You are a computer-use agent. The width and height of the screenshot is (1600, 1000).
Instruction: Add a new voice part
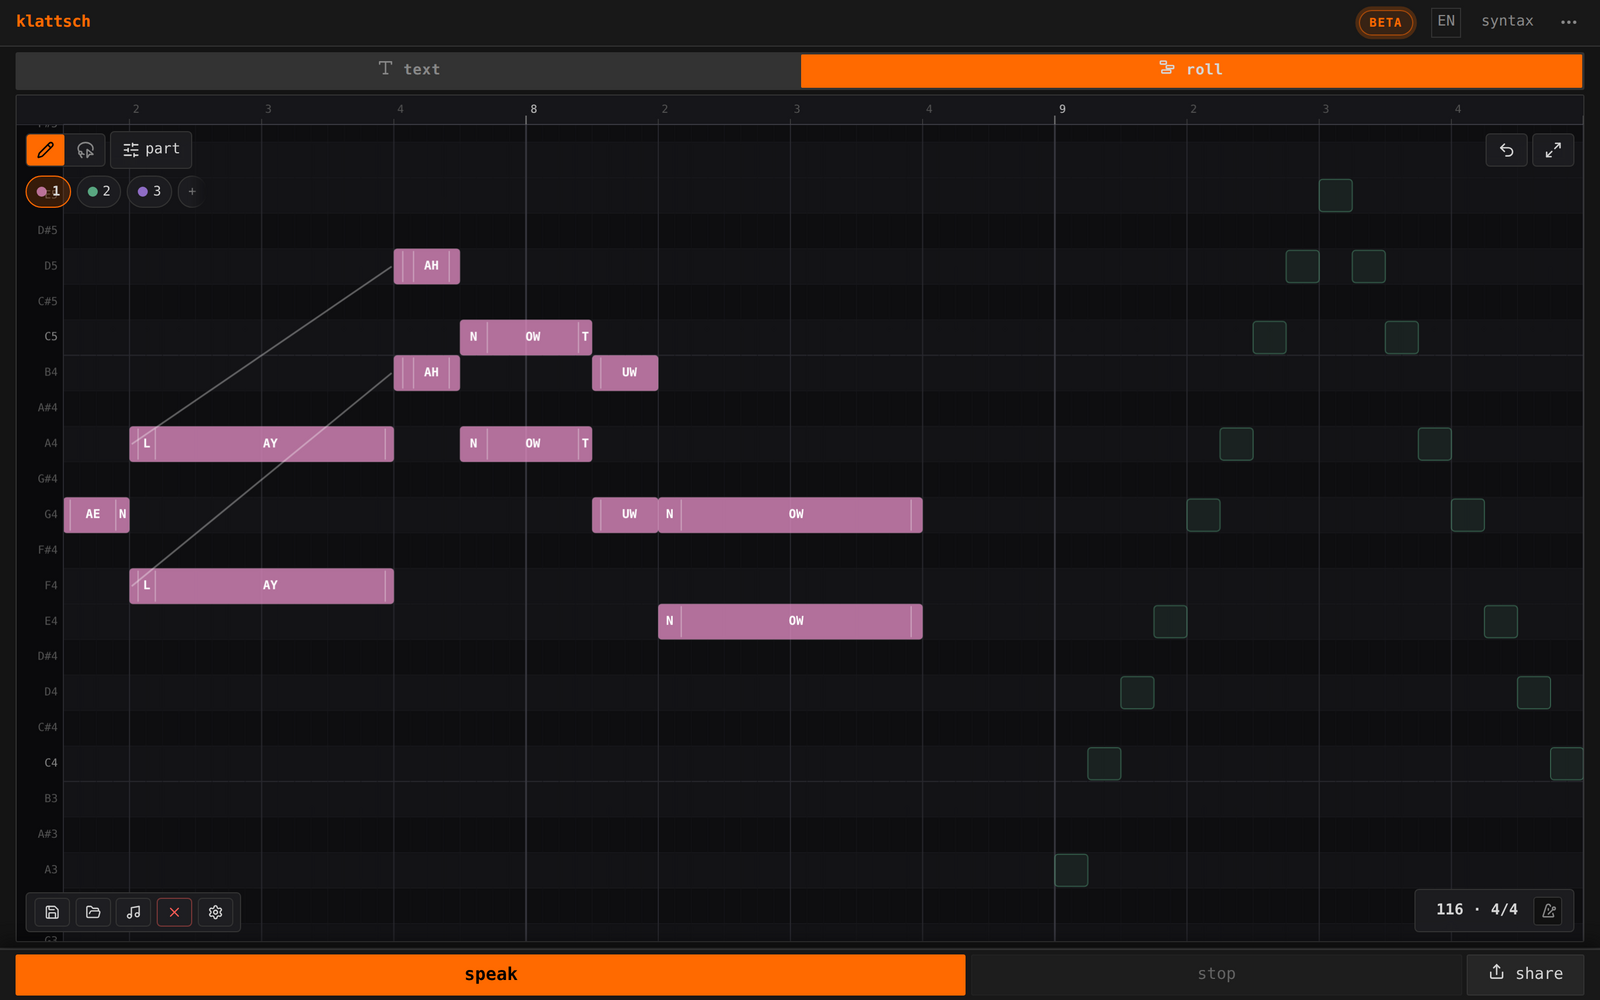point(192,192)
